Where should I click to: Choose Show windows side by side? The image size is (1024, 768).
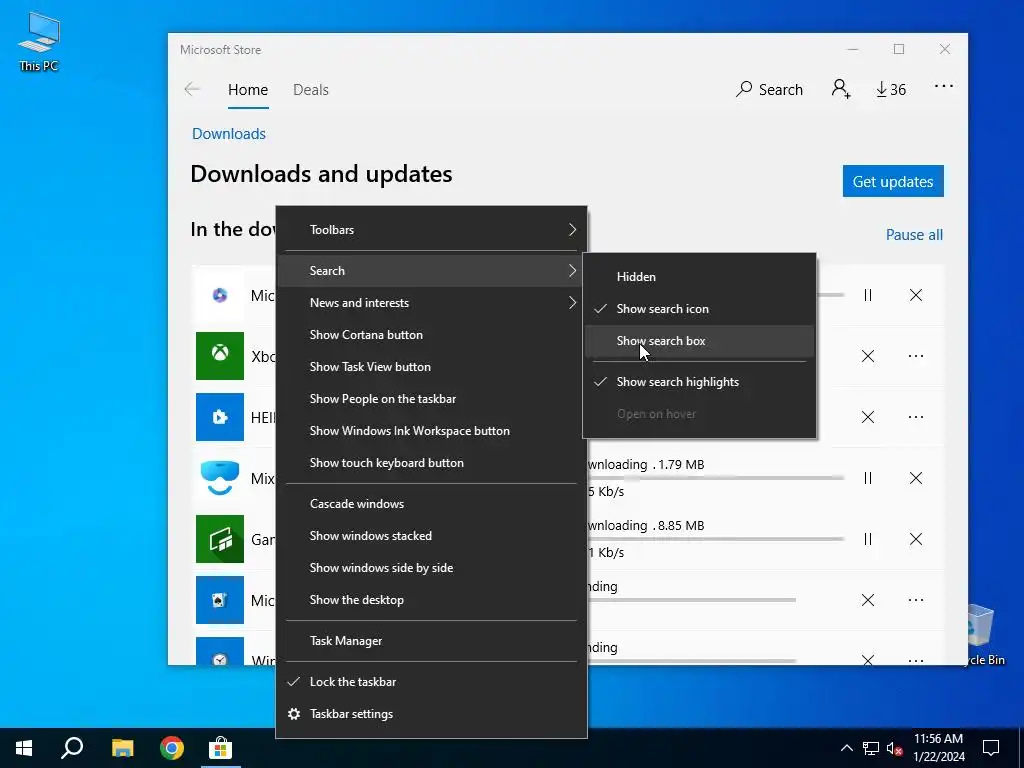coord(432,568)
